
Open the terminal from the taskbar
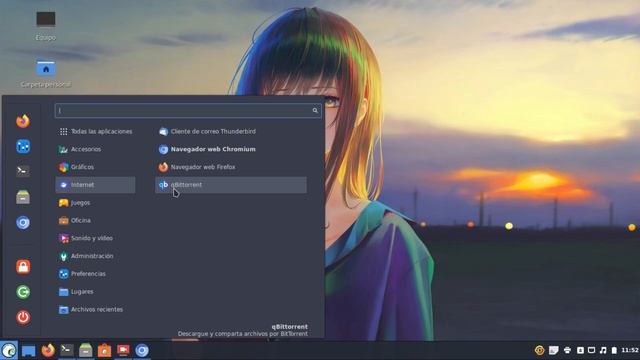pos(67,350)
